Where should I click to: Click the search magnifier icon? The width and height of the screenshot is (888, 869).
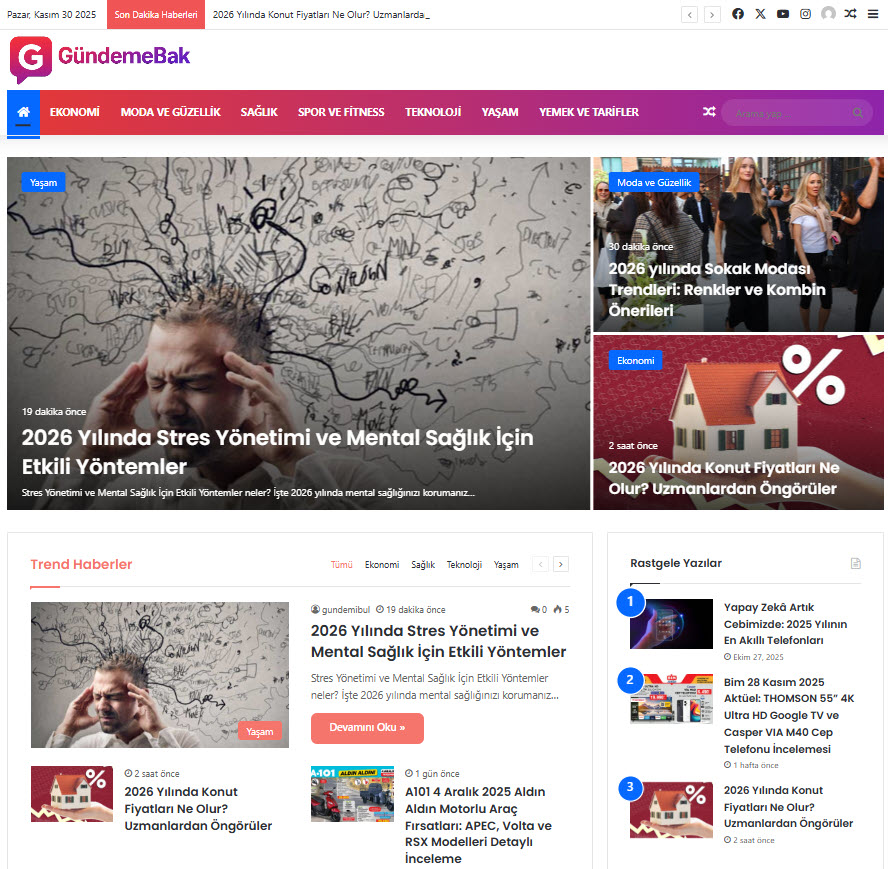(857, 113)
